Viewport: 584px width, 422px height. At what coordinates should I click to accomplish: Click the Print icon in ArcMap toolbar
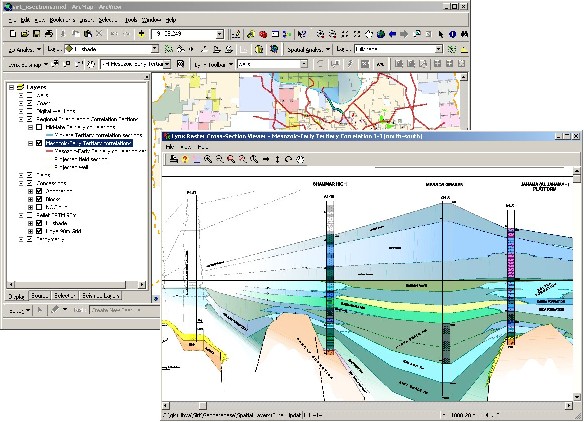(49, 34)
